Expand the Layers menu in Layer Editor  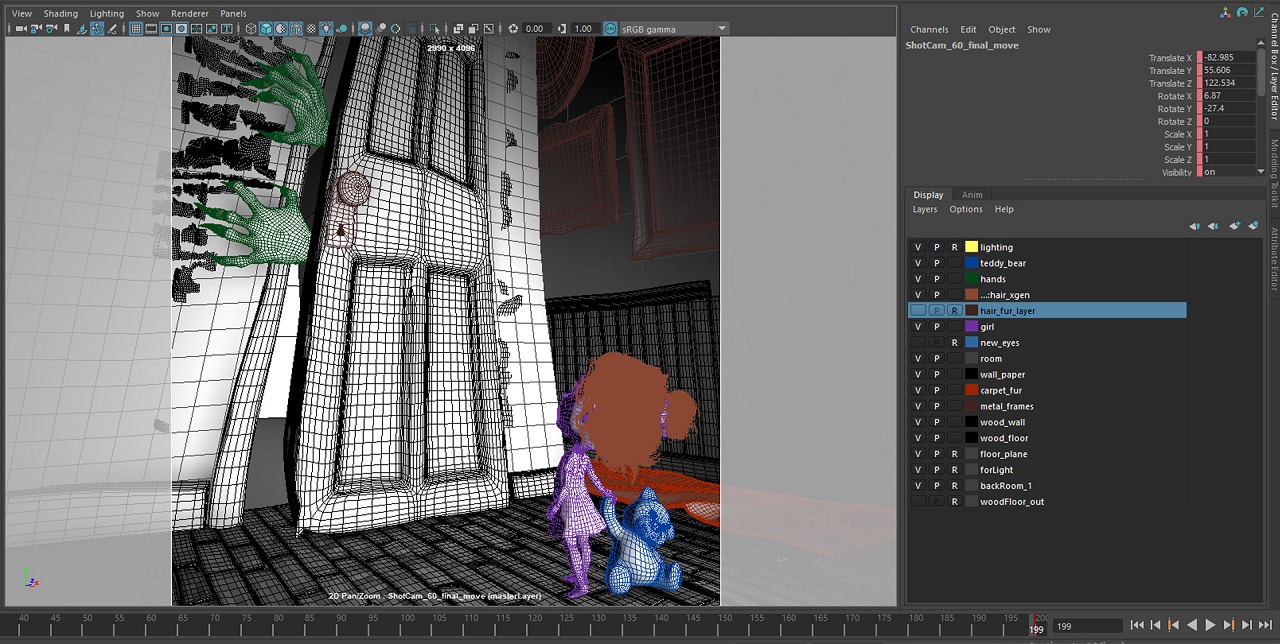924,209
